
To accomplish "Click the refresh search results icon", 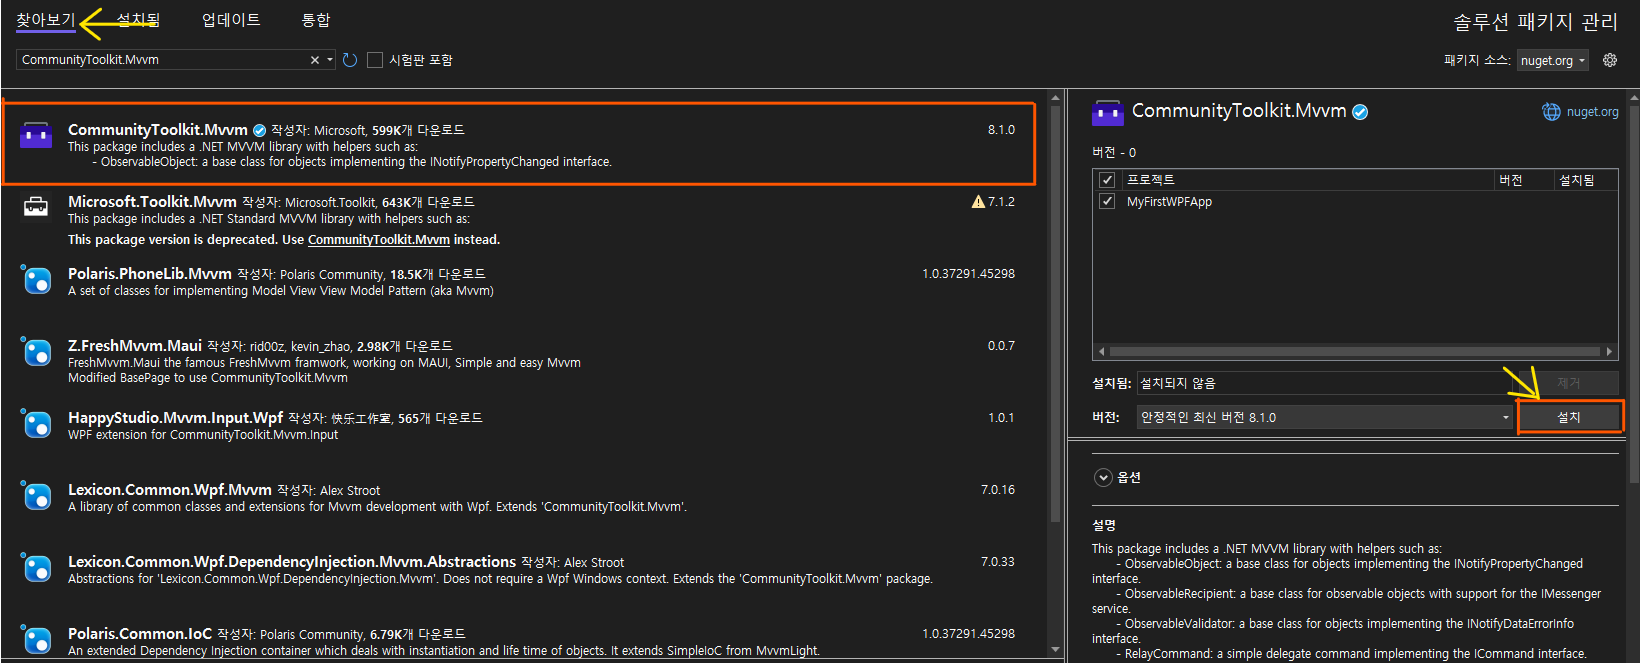I will pyautogui.click(x=350, y=60).
